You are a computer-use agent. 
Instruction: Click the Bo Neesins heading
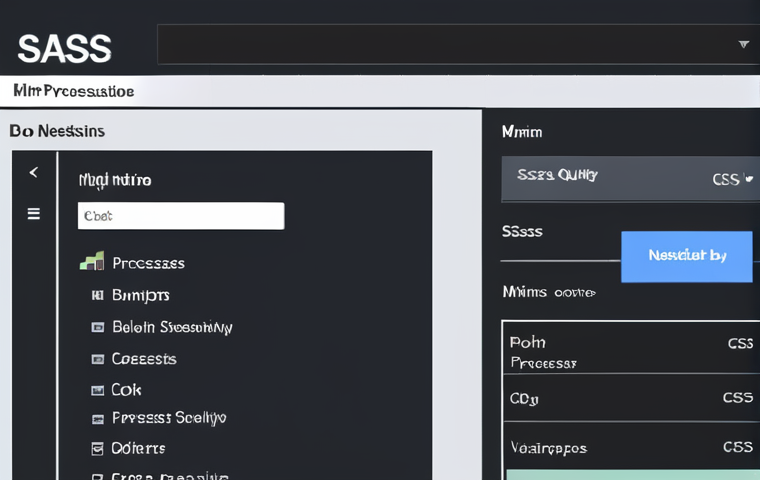tap(57, 131)
